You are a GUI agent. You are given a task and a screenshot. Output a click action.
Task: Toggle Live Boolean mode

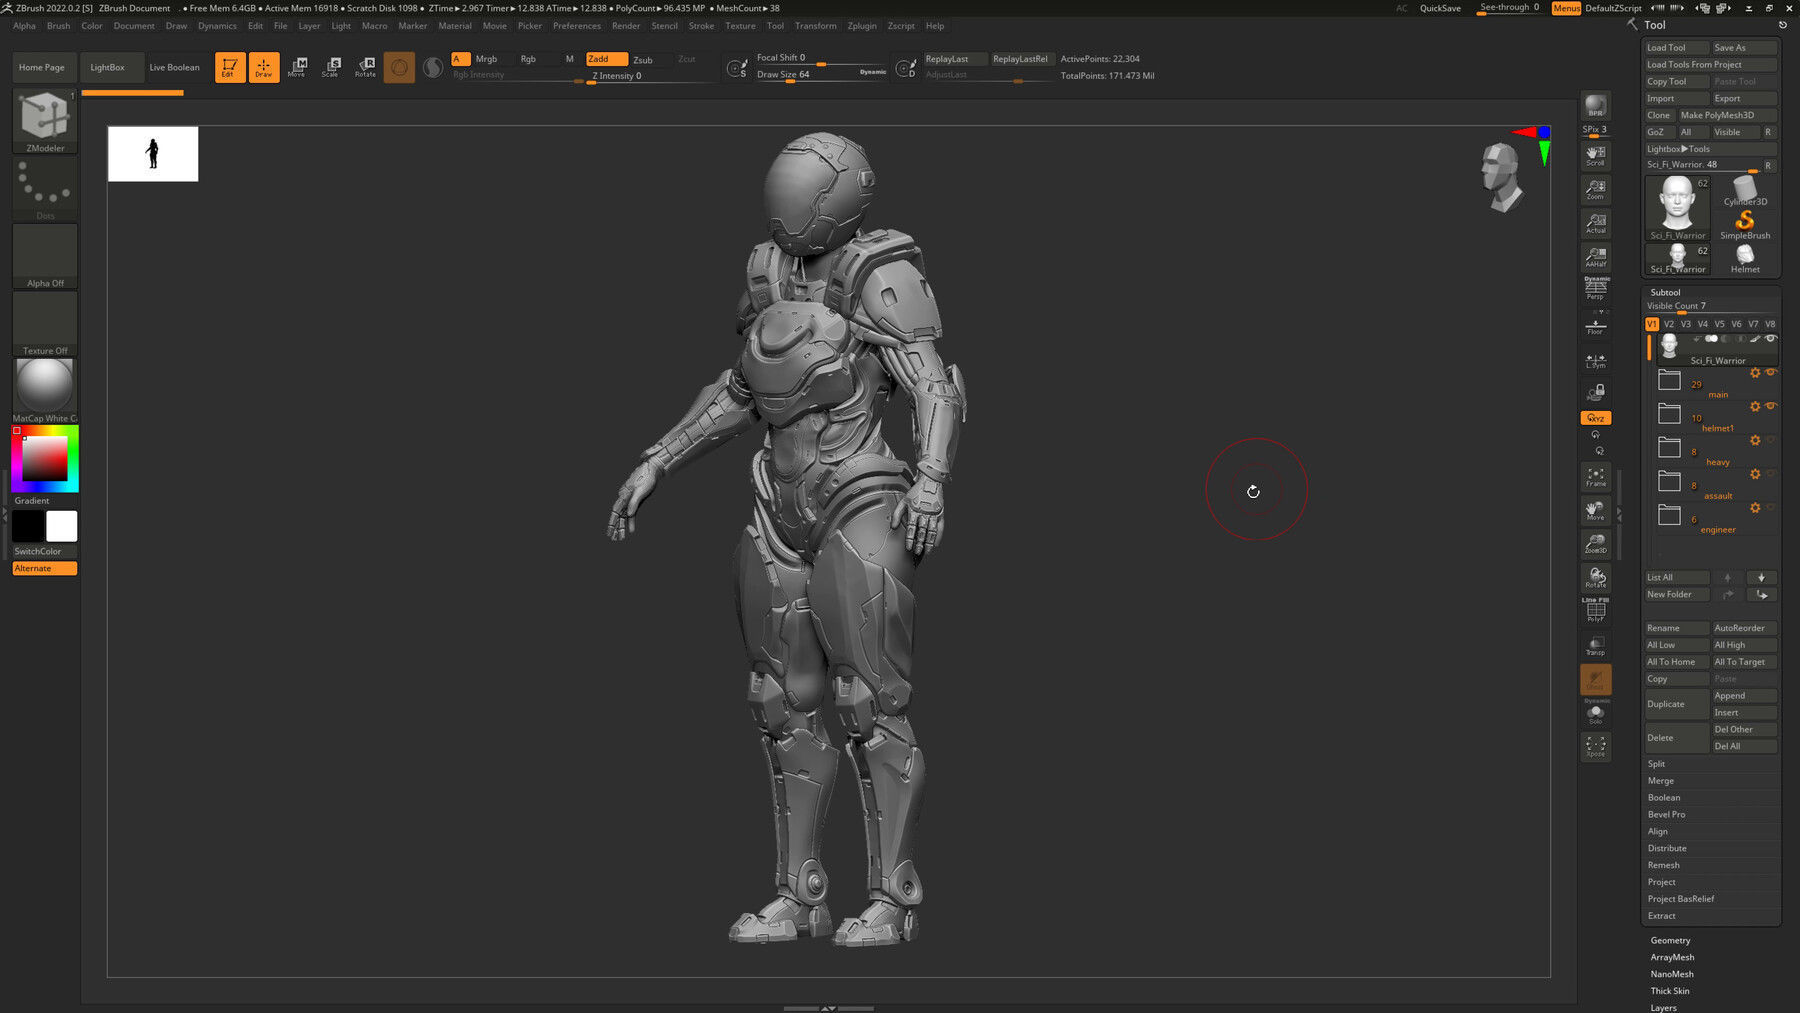click(x=174, y=67)
